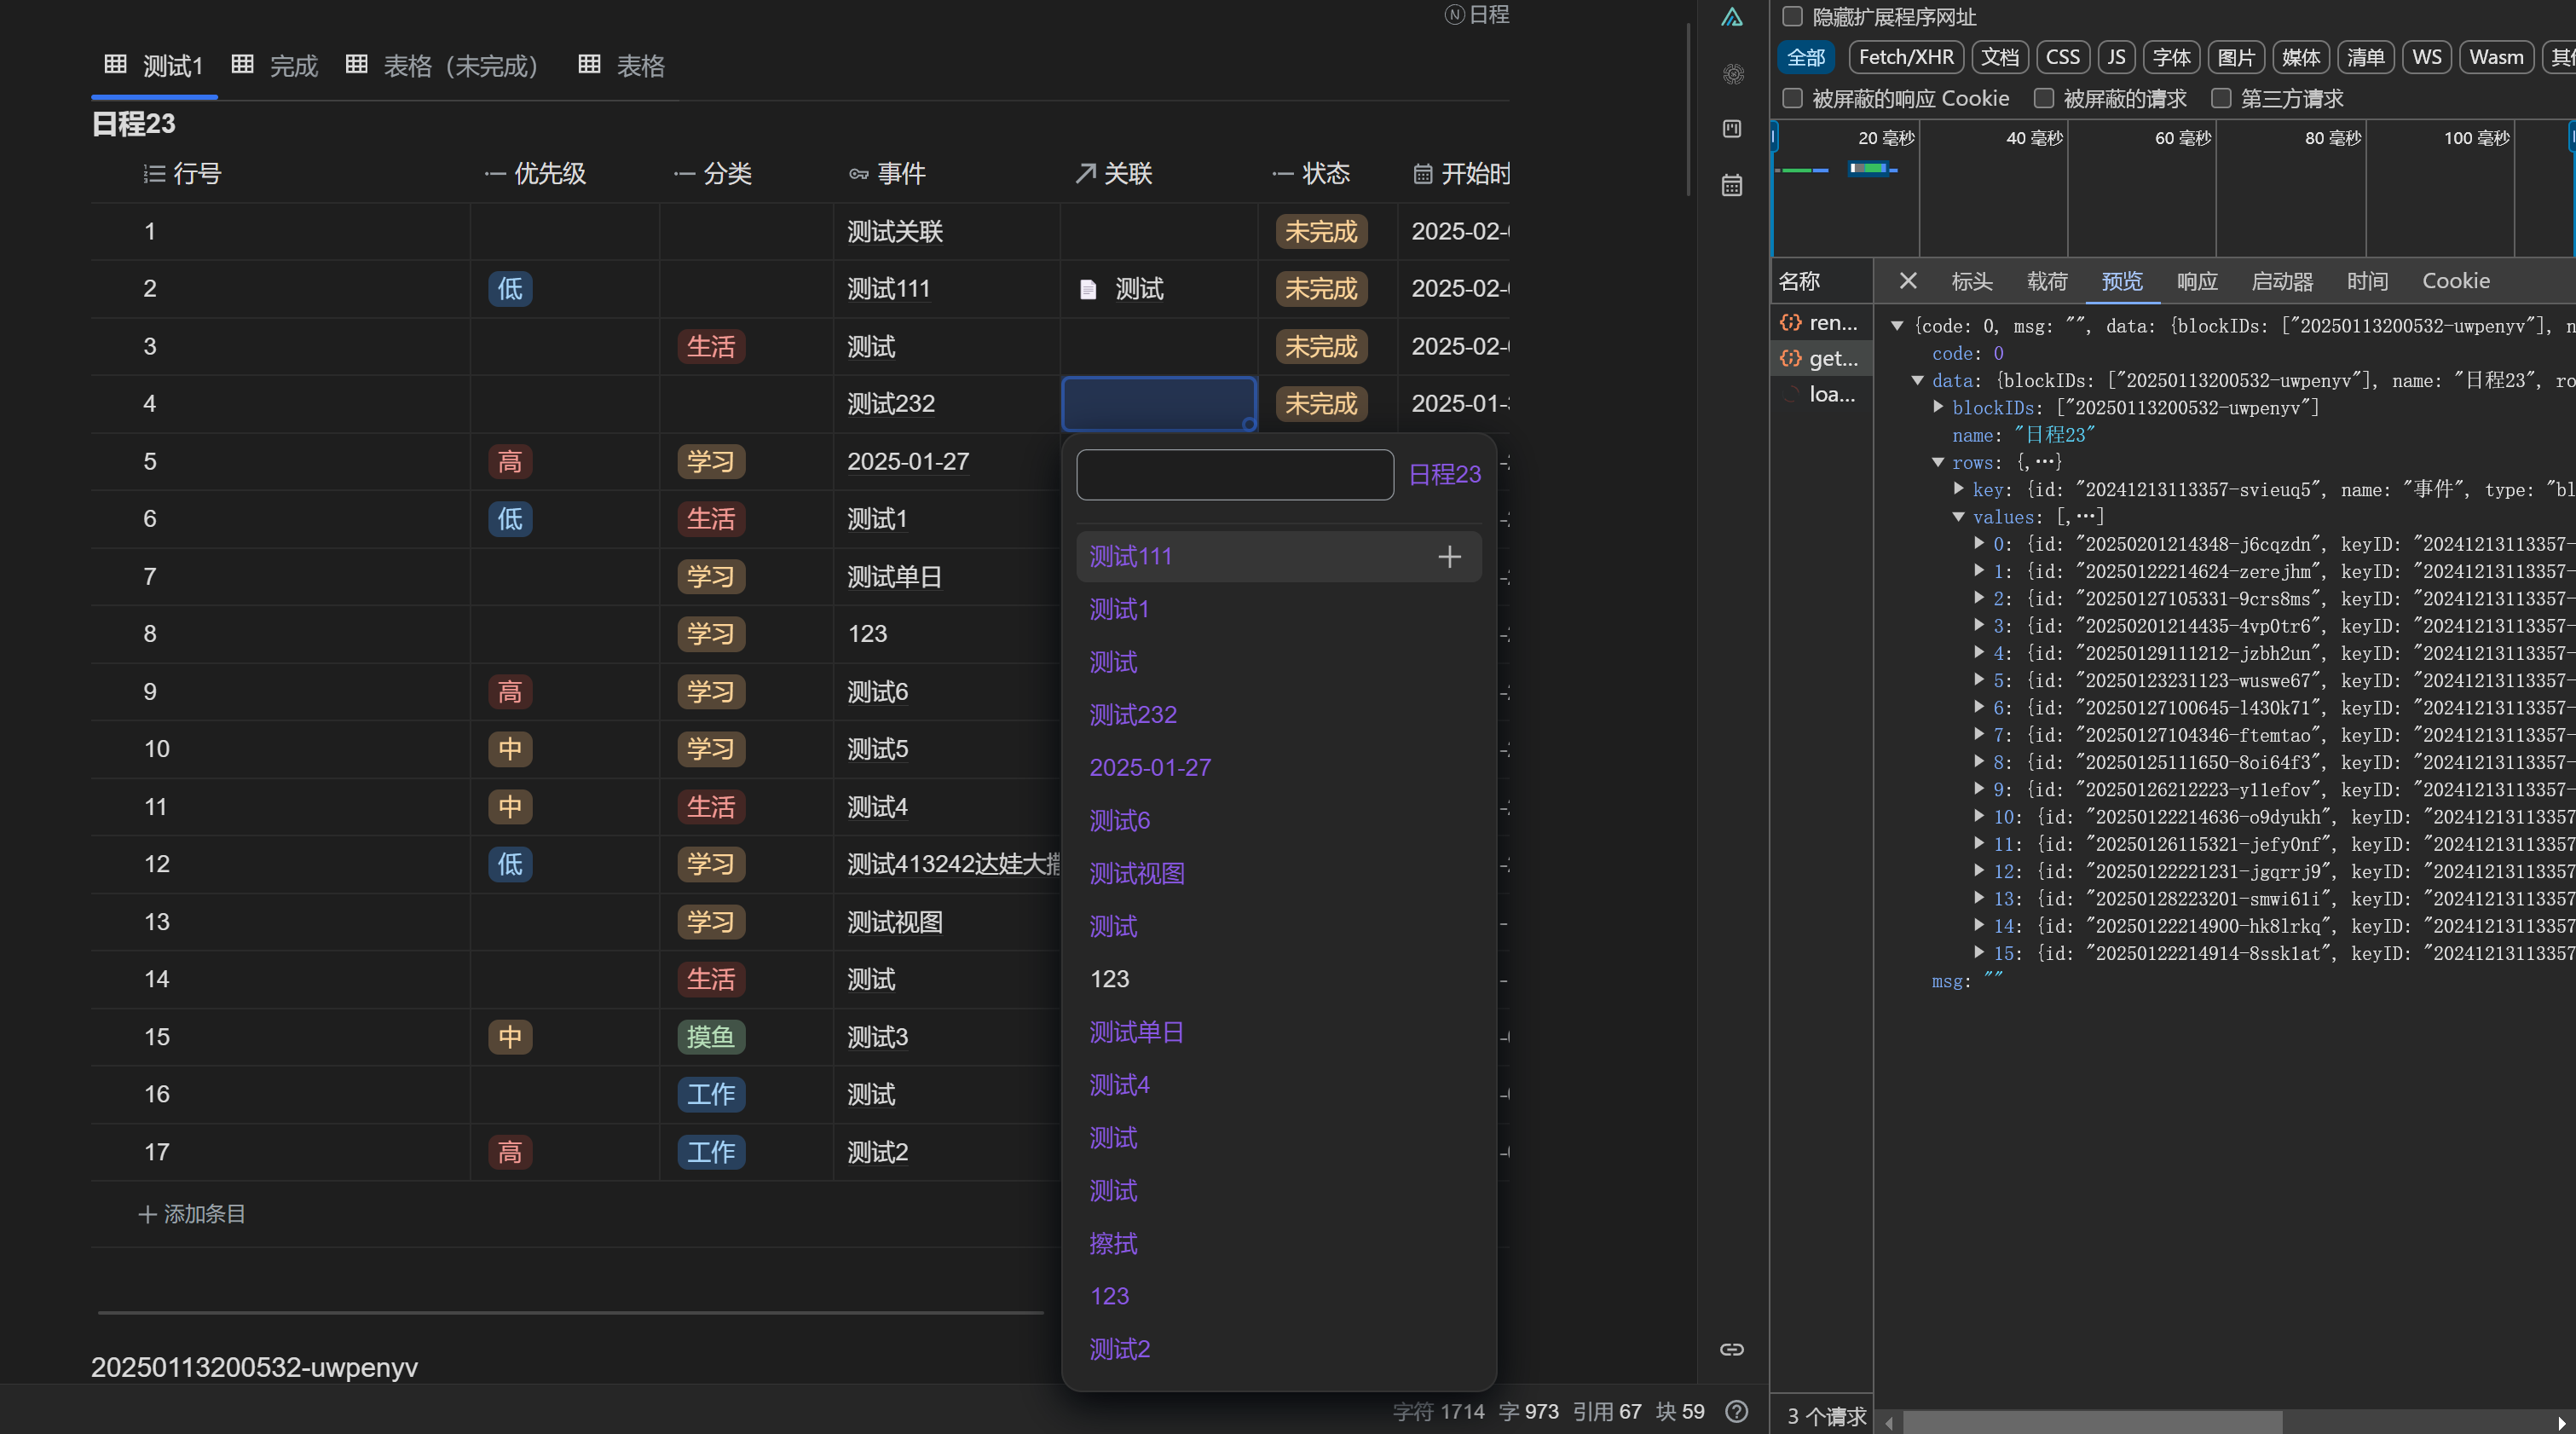2576x1434 pixels.
Task: Click 添加条目 to add a row
Action: [x=192, y=1214]
